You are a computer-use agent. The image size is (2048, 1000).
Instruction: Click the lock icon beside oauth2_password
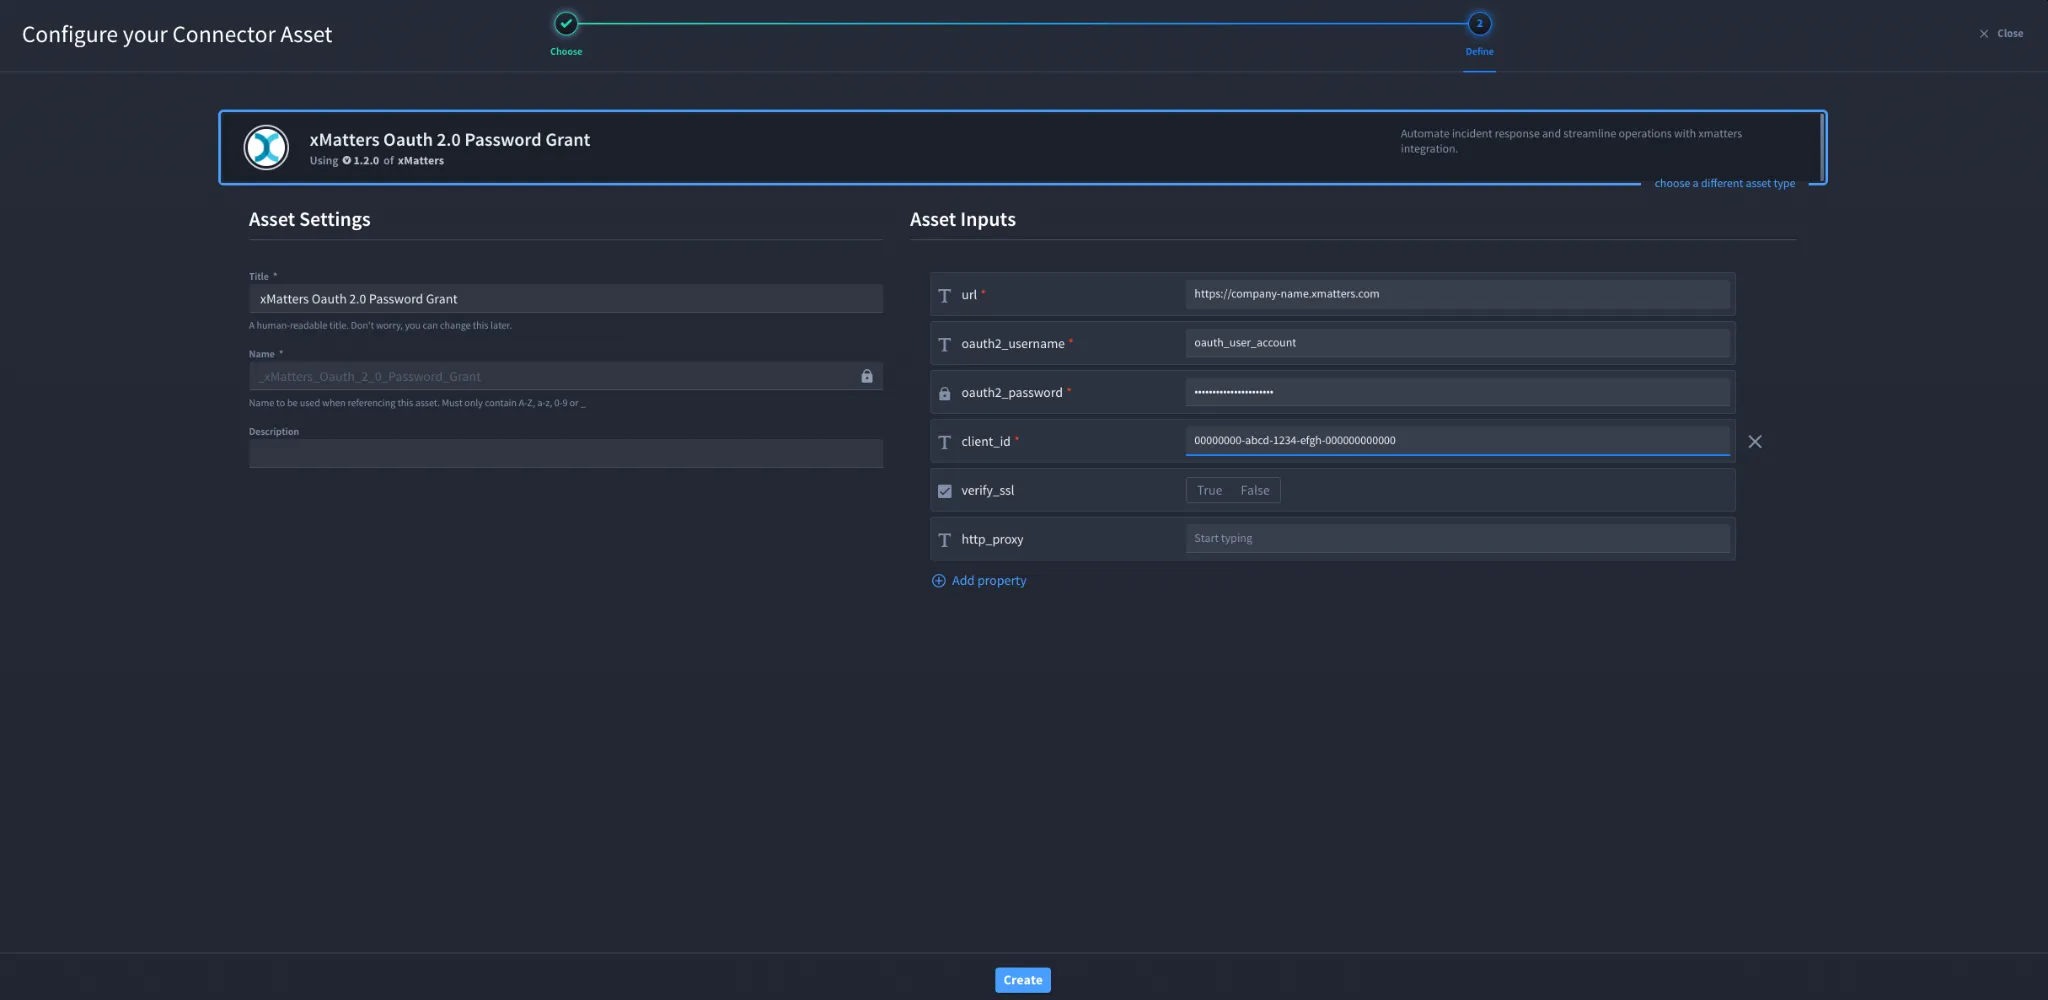tap(944, 393)
